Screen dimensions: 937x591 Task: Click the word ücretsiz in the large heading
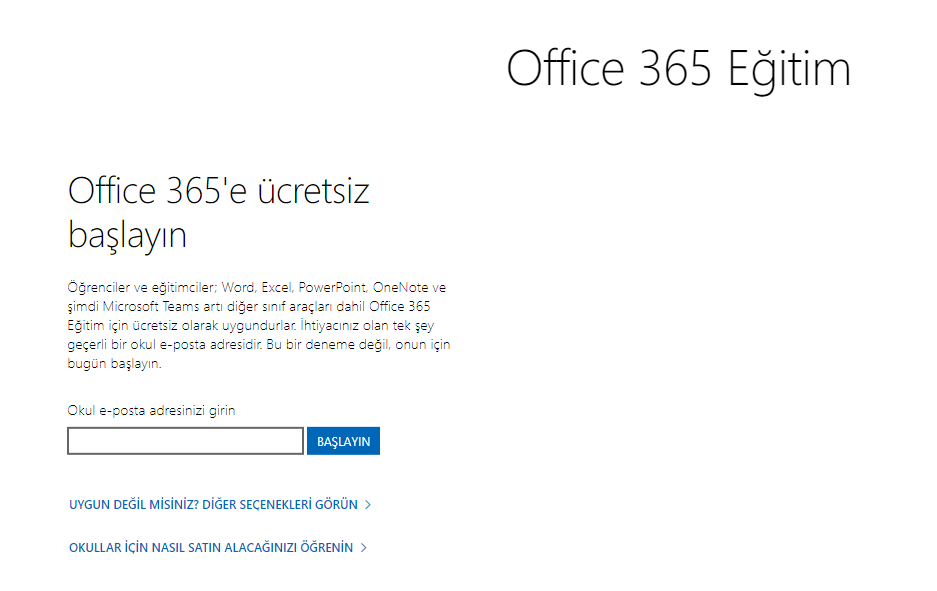[x=314, y=192]
